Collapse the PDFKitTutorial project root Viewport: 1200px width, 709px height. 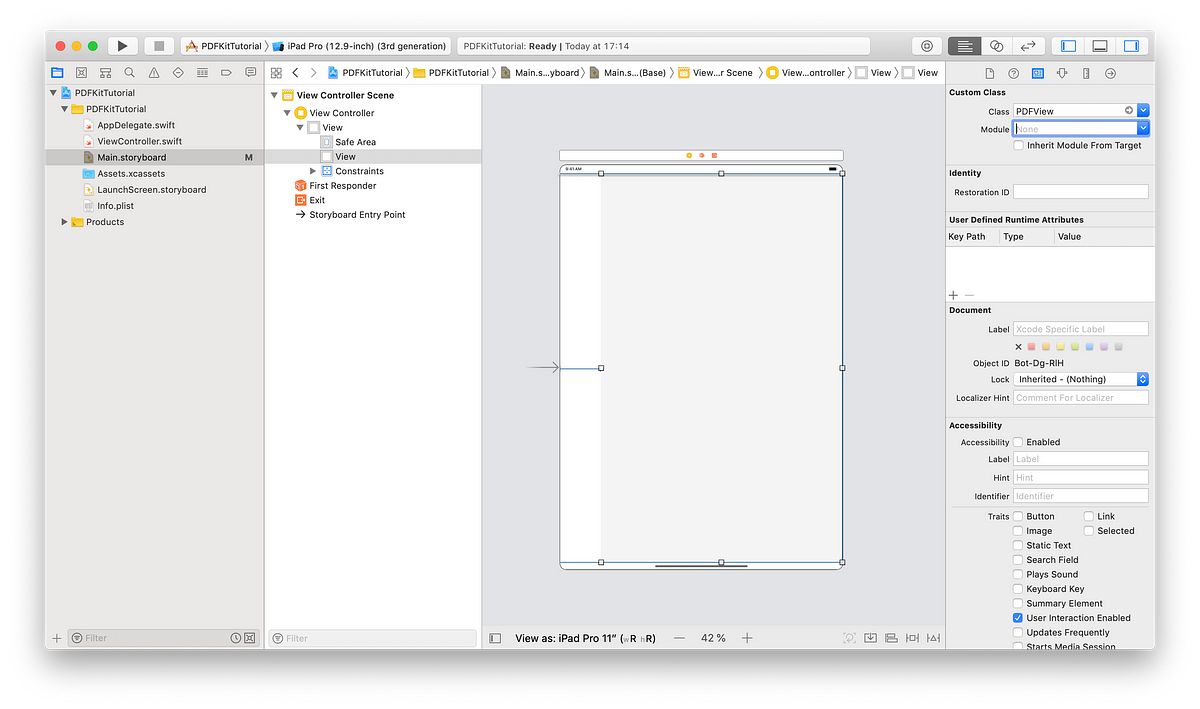click(54, 93)
